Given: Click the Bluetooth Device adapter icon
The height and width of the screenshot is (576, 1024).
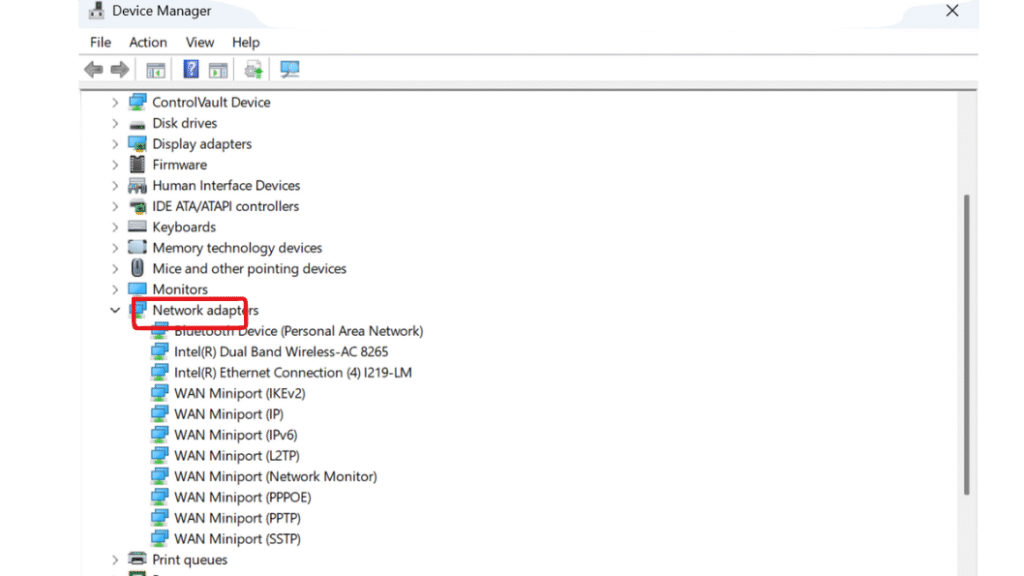Looking at the screenshot, I should coord(159,330).
